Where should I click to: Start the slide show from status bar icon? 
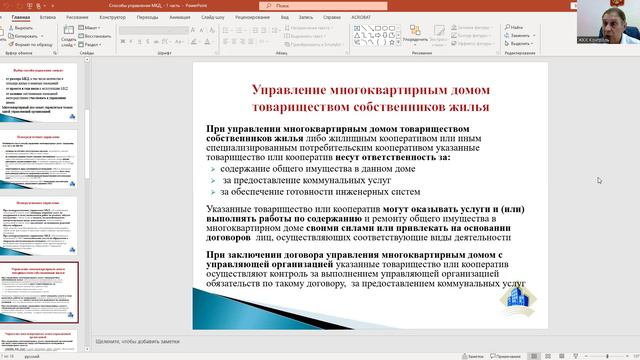tap(576, 356)
